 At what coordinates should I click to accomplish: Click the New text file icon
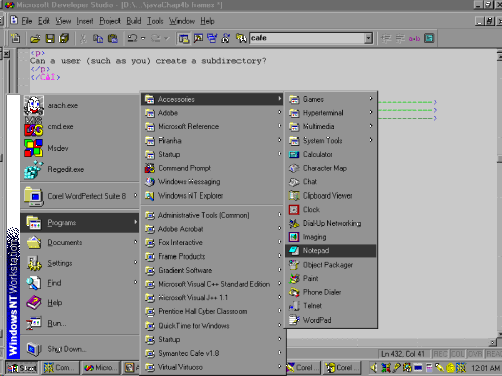[15, 38]
